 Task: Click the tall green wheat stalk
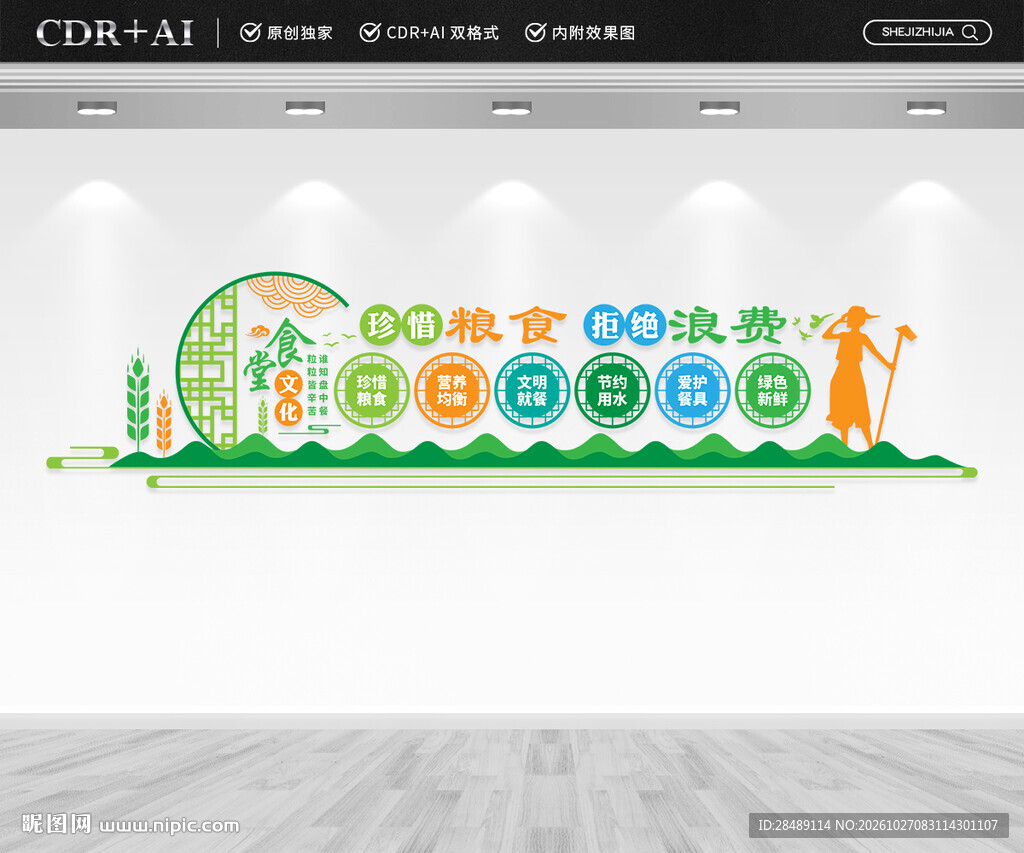(x=138, y=400)
